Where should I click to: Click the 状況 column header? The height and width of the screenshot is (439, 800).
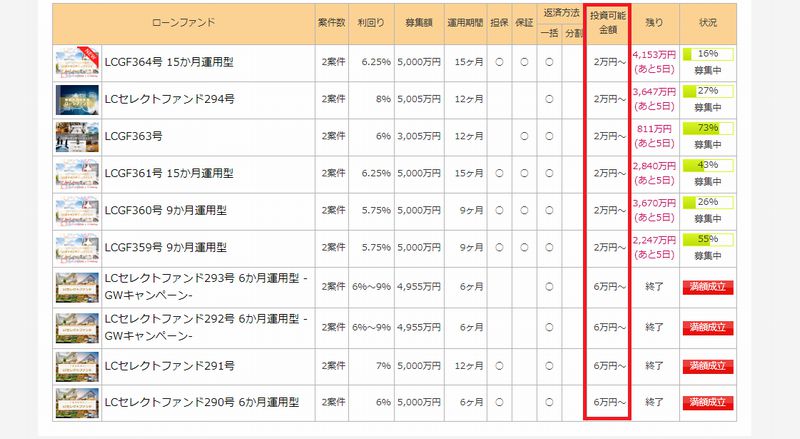[x=708, y=22]
